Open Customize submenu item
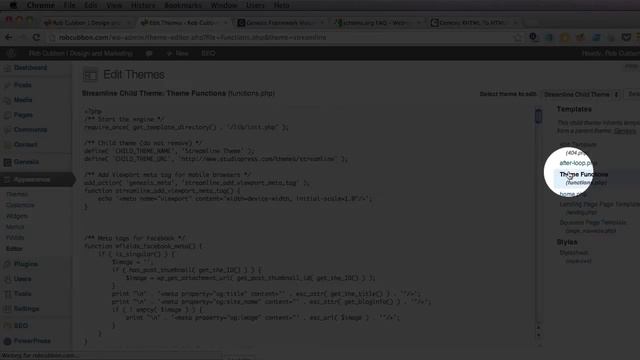 20,205
